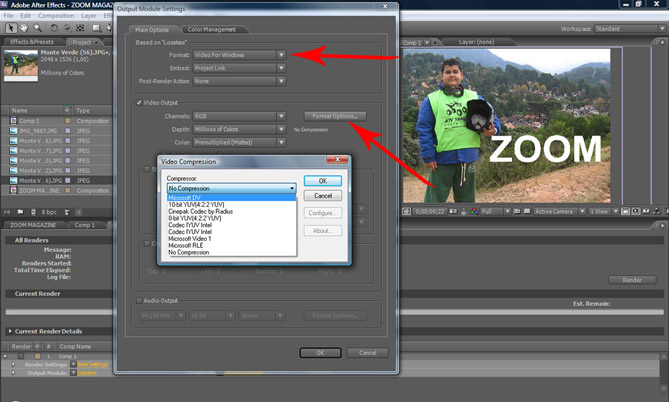Enable the Audio Output checkbox
The height and width of the screenshot is (402, 669).
[138, 300]
